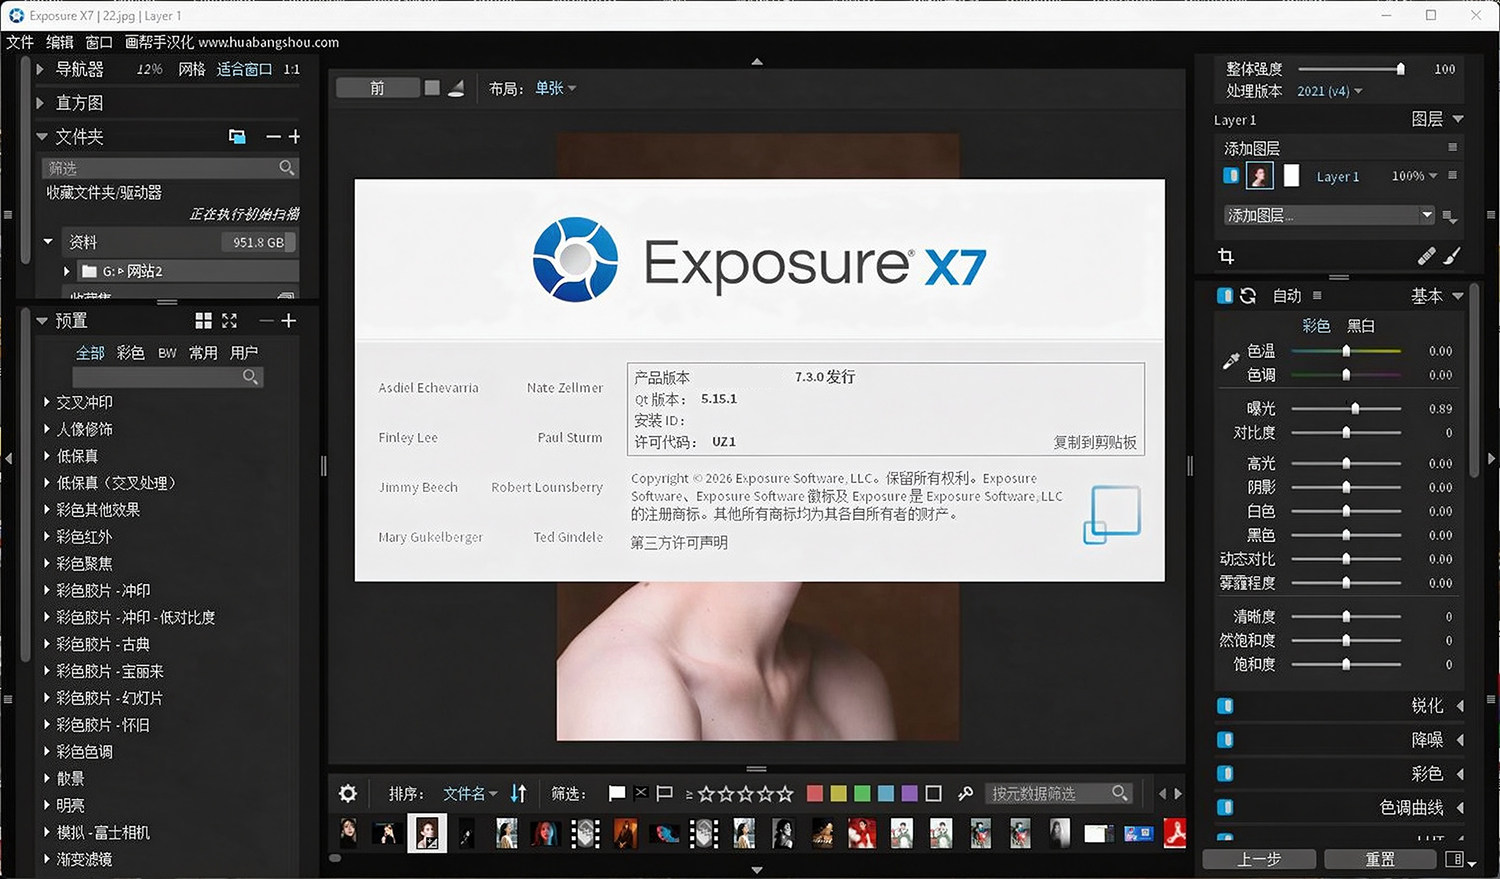Open the 编辑 menu
Screen dimensions: 1500x879
tap(60, 42)
